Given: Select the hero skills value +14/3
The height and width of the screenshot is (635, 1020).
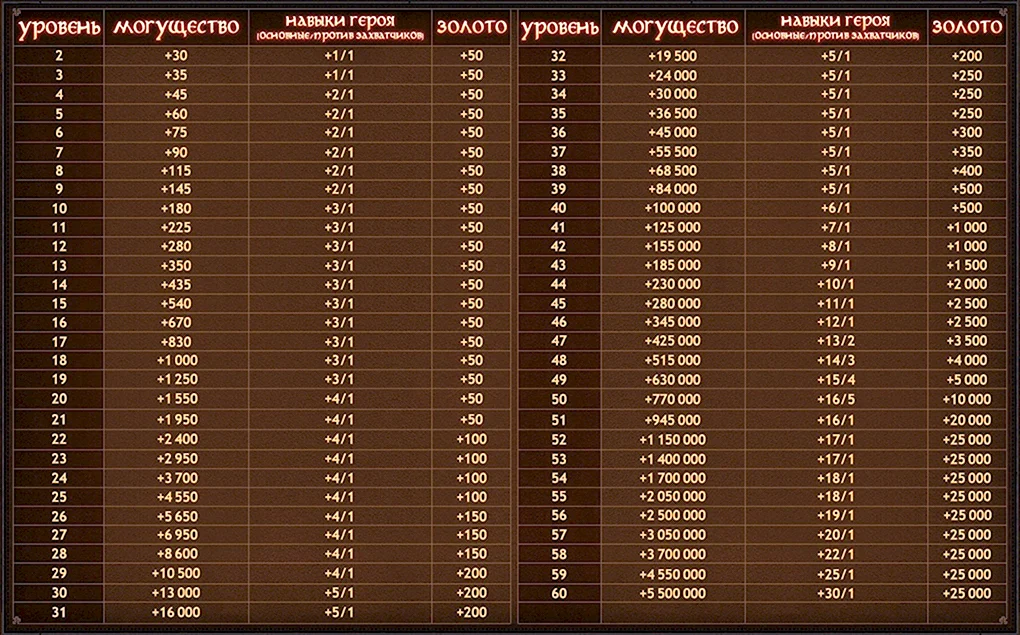Looking at the screenshot, I should click(x=836, y=360).
